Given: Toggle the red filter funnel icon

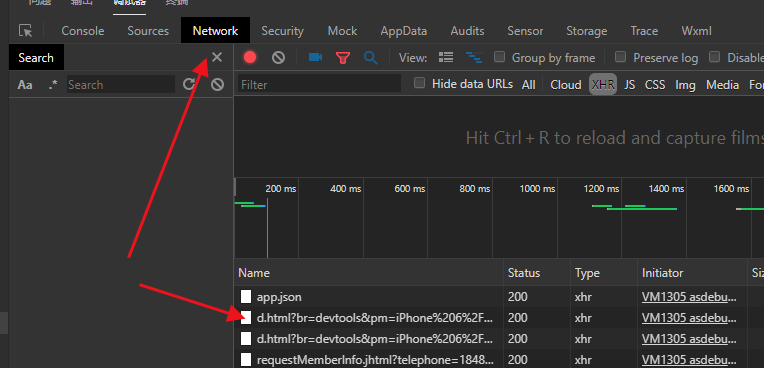Looking at the screenshot, I should [x=343, y=58].
